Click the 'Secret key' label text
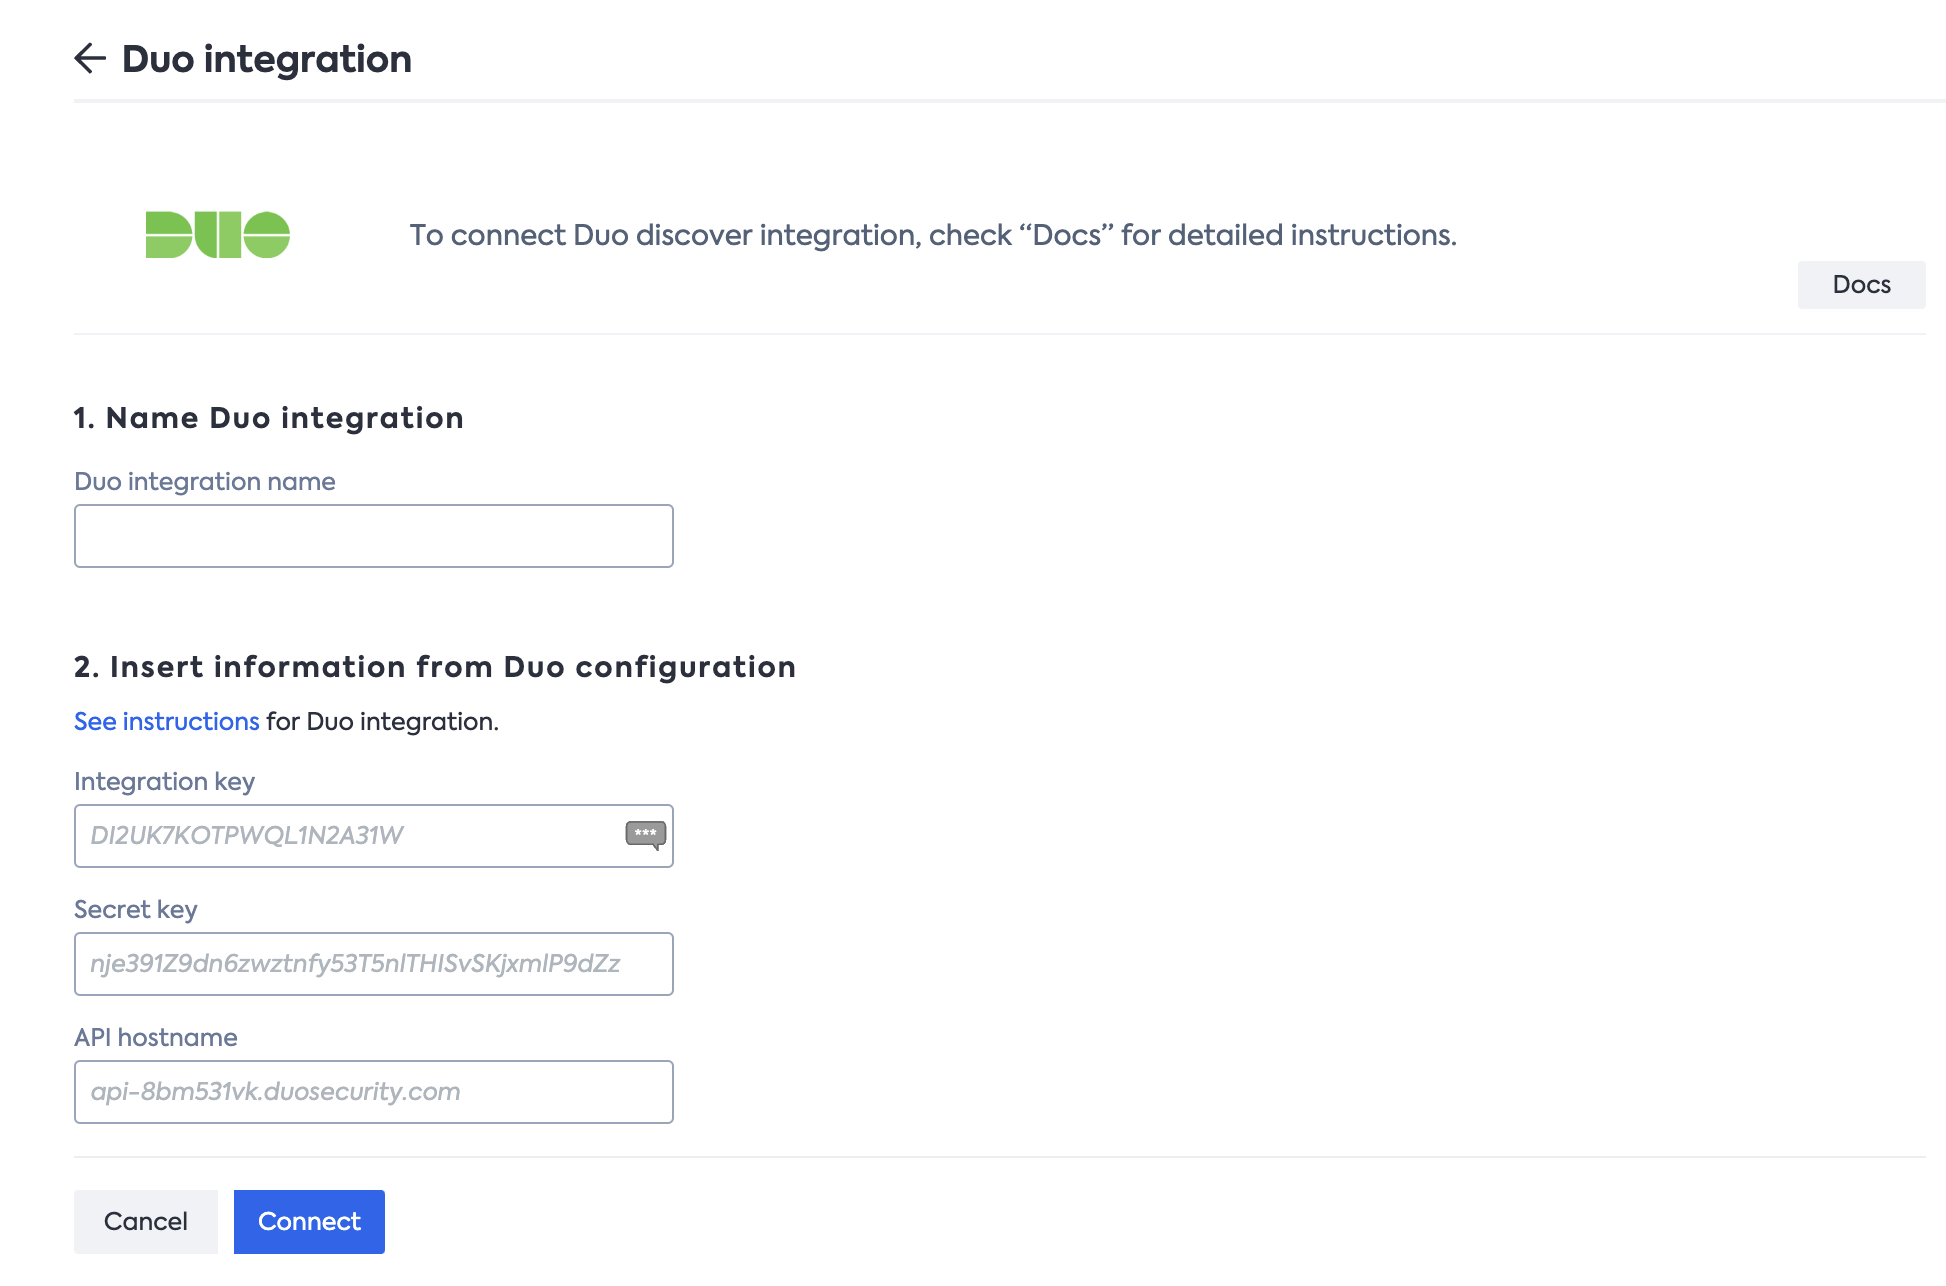The image size is (1946, 1286). 135,910
